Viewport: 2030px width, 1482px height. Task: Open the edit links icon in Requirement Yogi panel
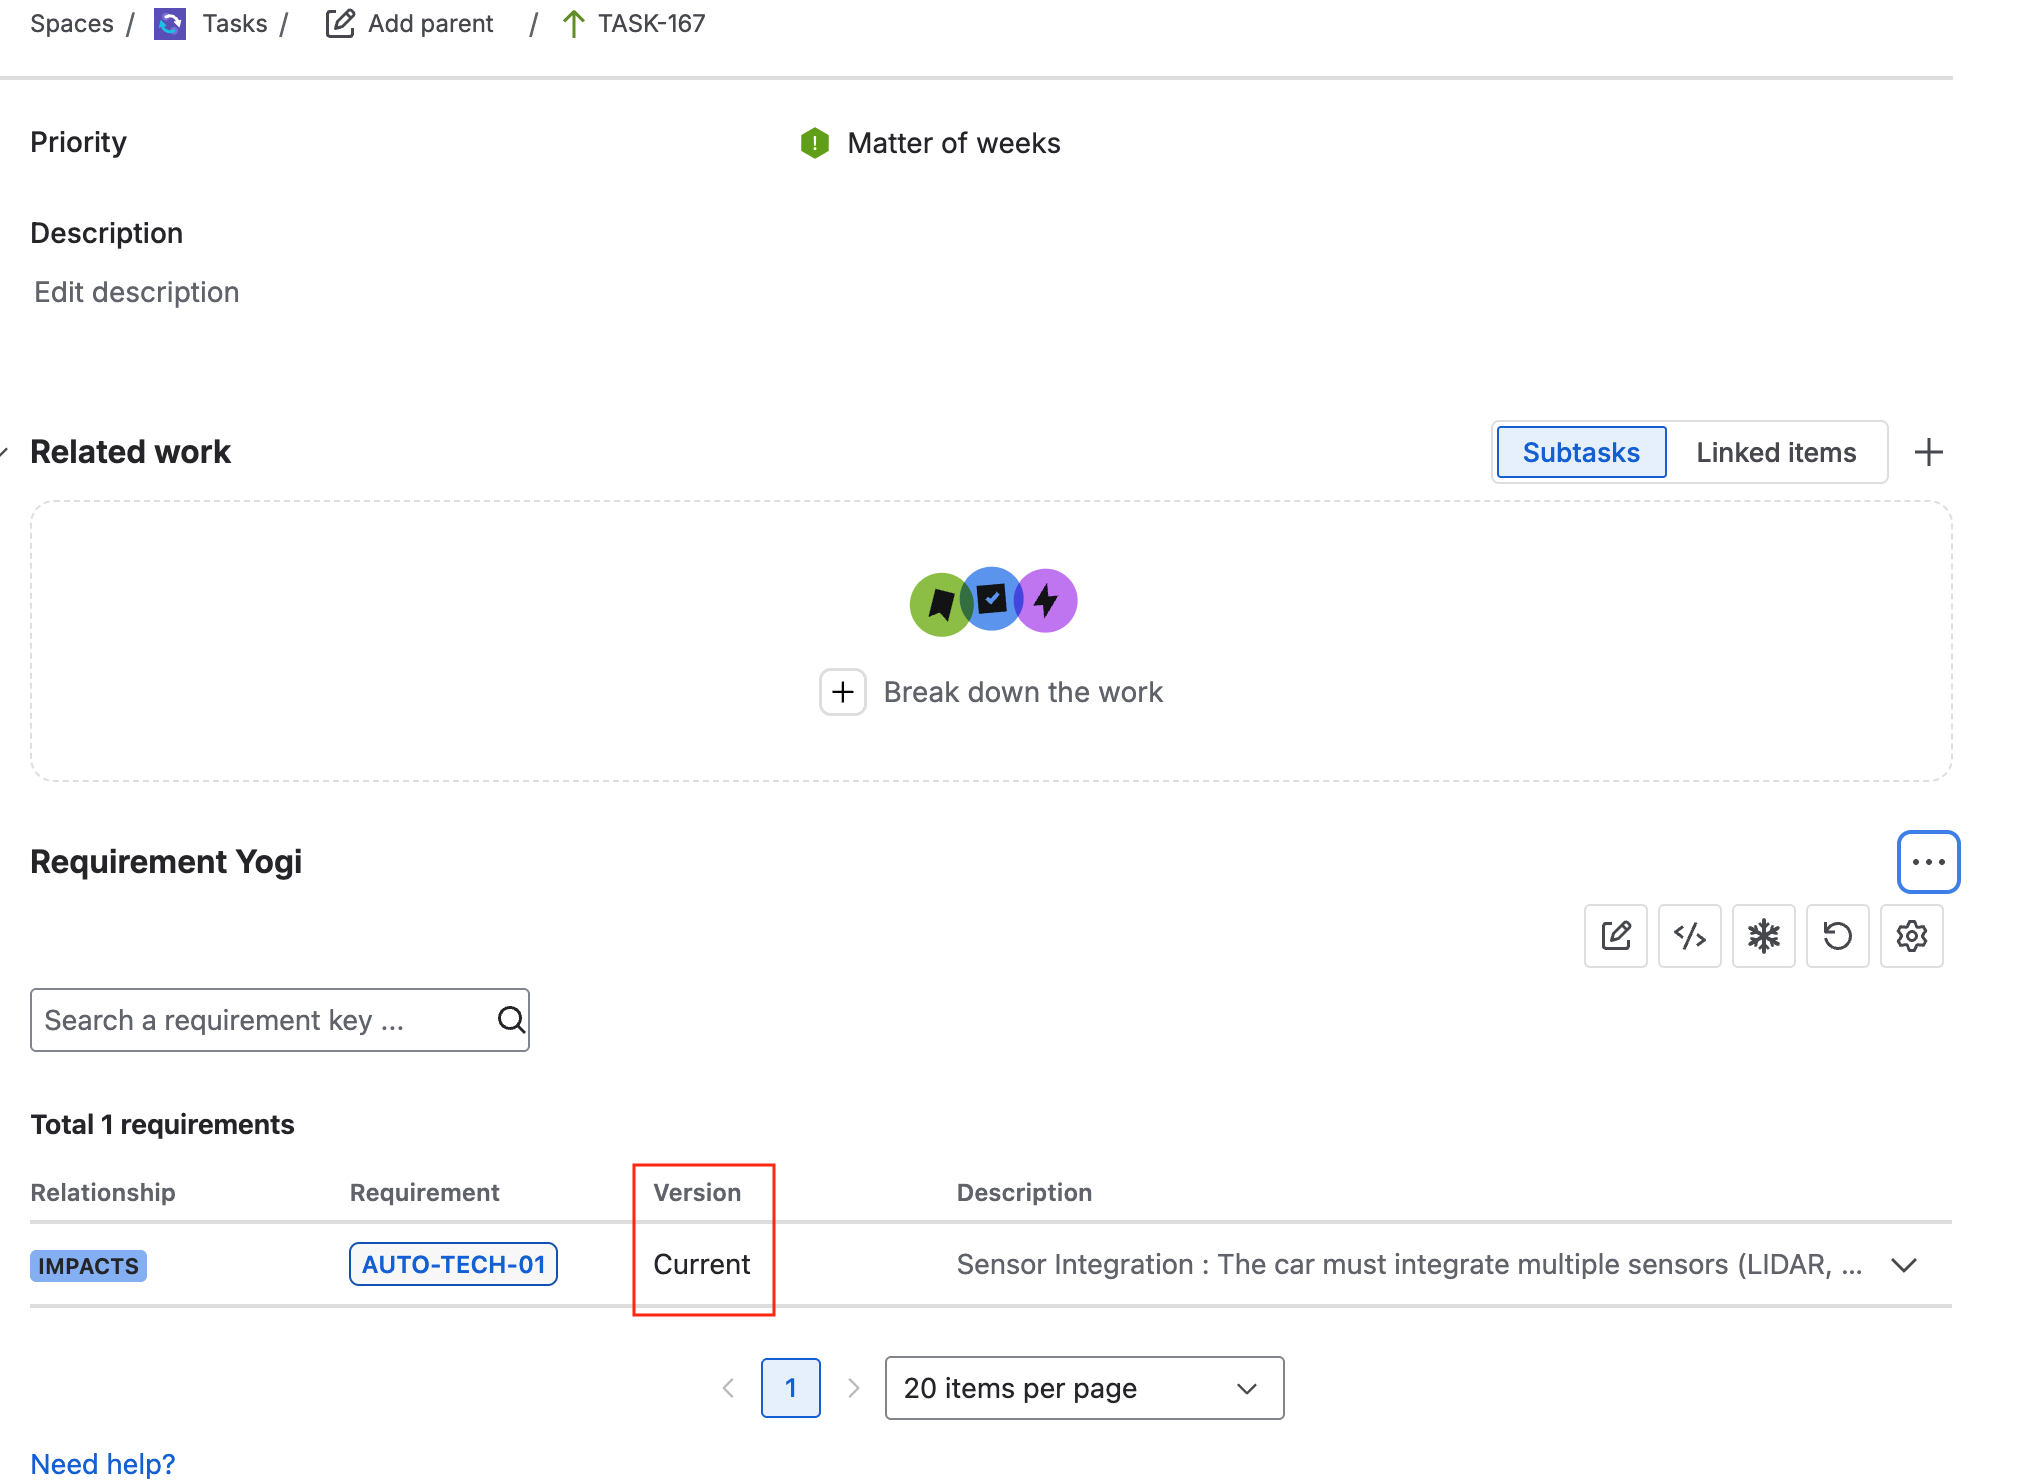click(1615, 936)
